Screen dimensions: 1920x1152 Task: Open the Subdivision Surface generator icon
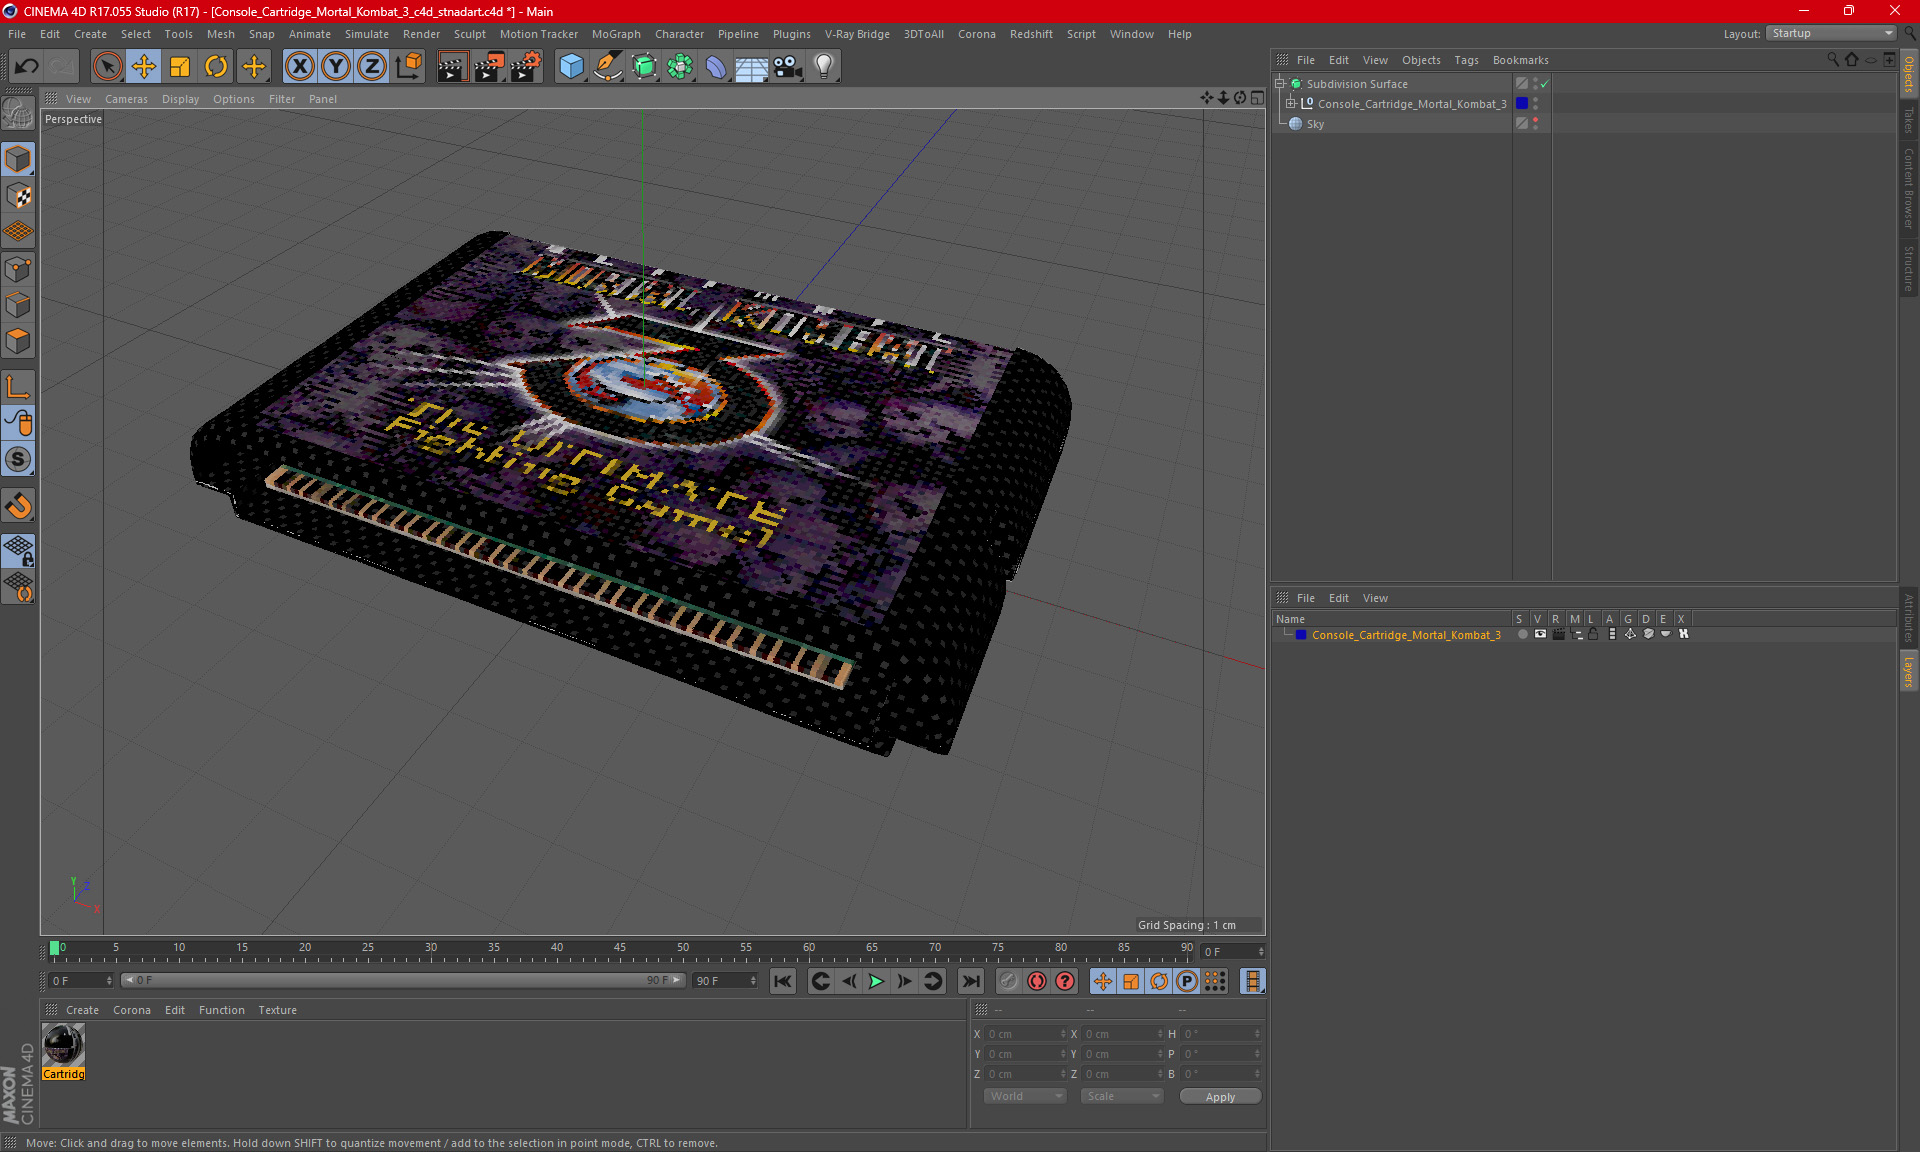[644, 67]
